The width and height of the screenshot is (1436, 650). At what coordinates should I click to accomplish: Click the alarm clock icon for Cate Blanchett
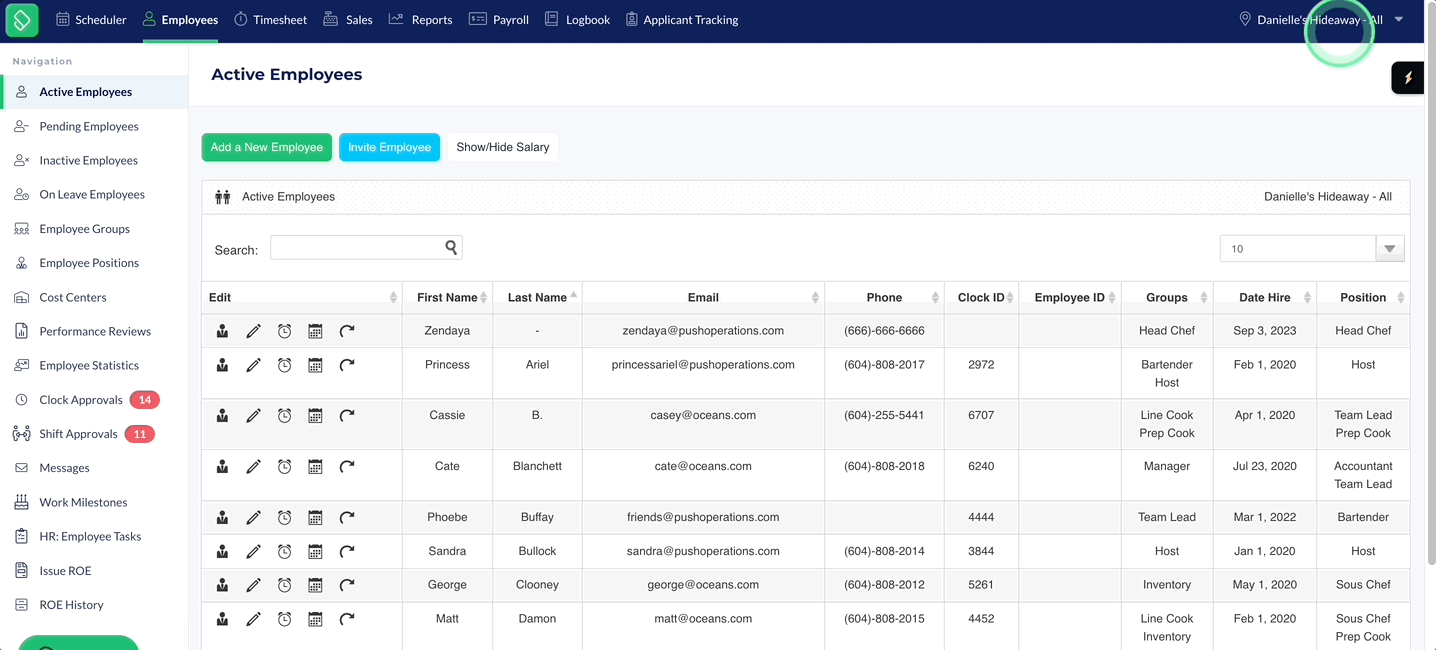(x=284, y=466)
